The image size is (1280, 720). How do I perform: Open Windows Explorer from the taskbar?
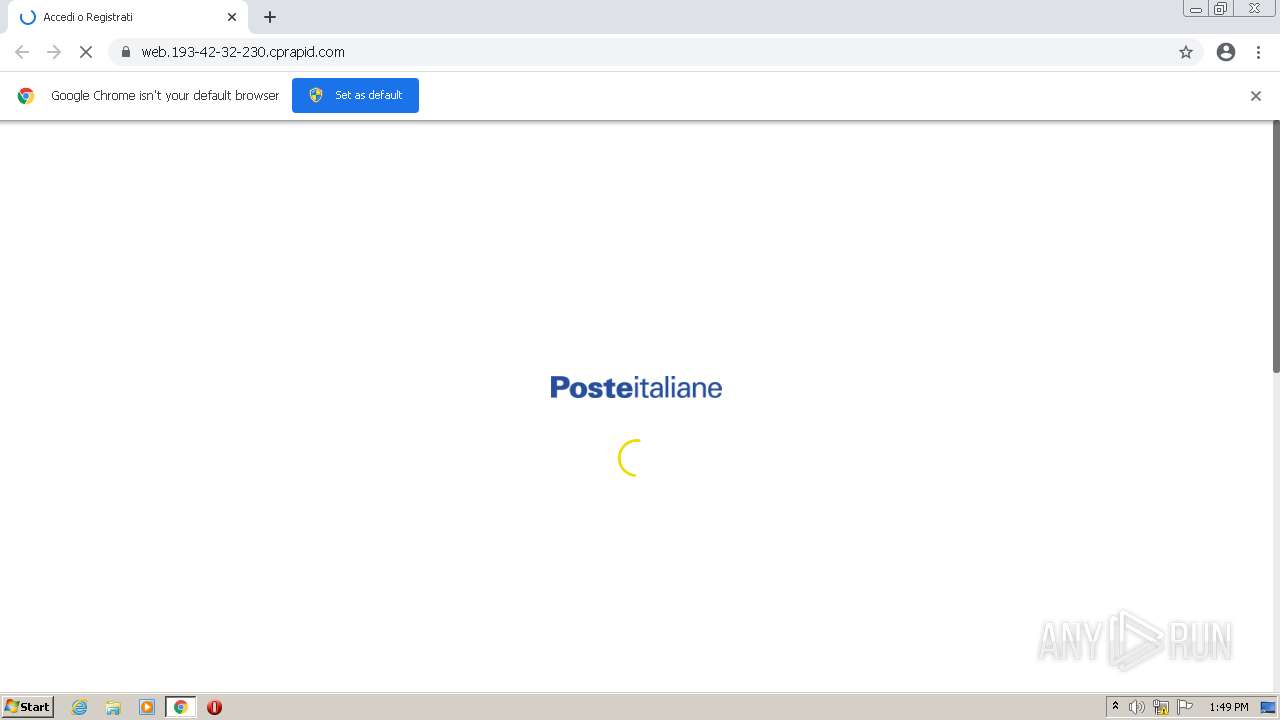coord(113,707)
